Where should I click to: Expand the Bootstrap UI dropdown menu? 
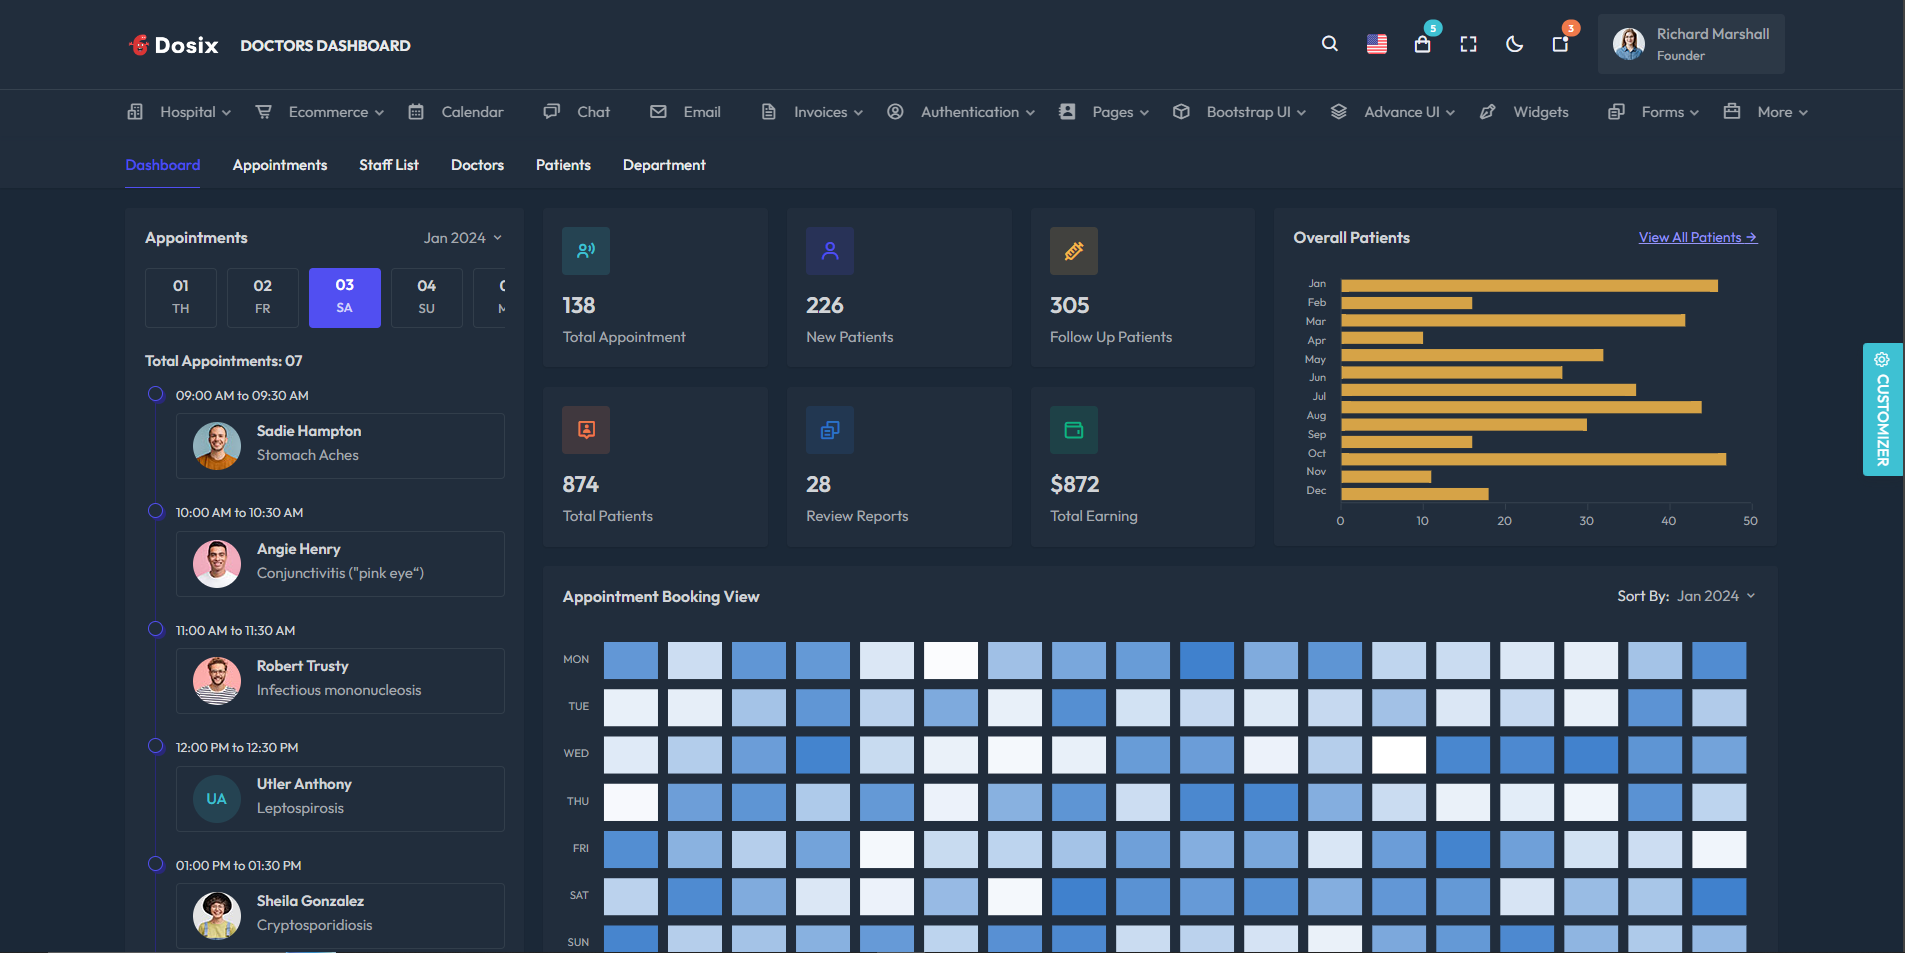1301,113
